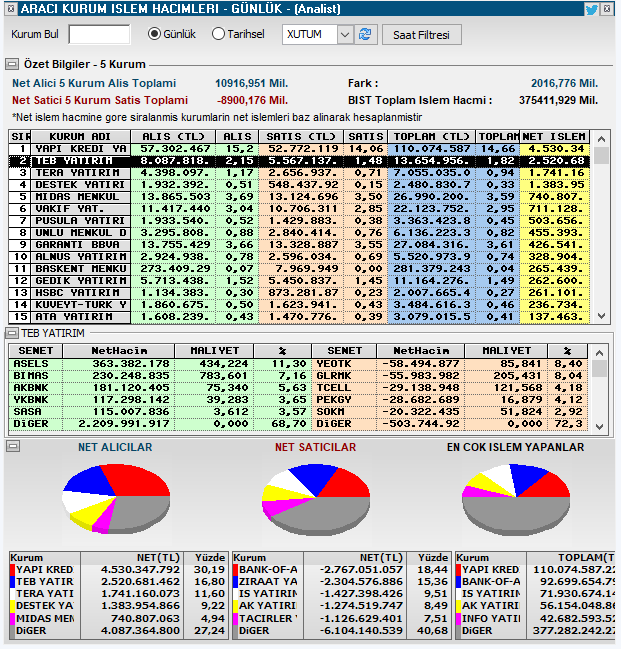Click YEOTK in the net sells list
Screen dimensions: 621x649
coord(334,364)
